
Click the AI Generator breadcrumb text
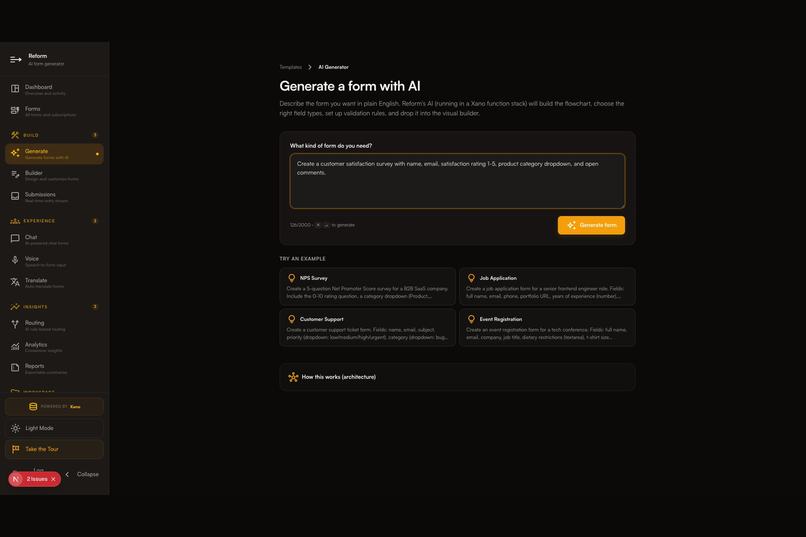(333, 67)
